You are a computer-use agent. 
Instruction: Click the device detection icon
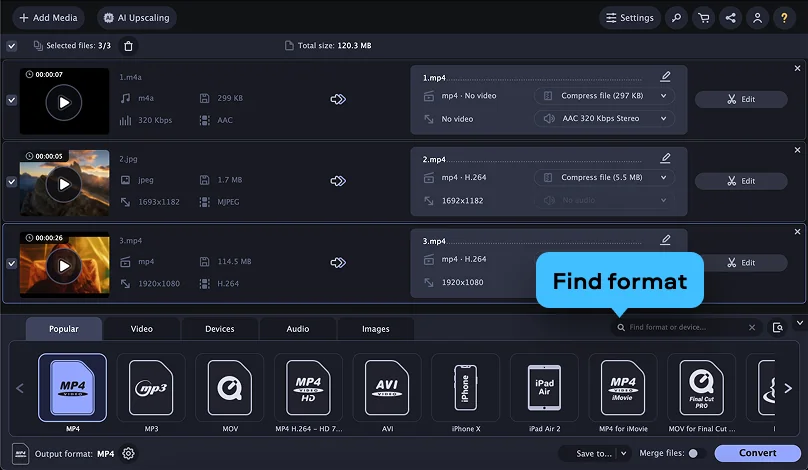point(778,327)
